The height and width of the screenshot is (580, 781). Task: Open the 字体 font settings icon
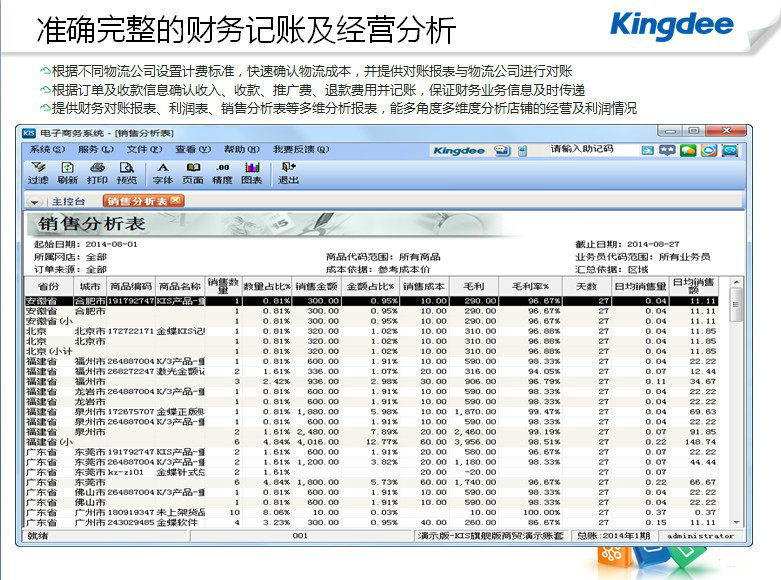click(x=163, y=173)
